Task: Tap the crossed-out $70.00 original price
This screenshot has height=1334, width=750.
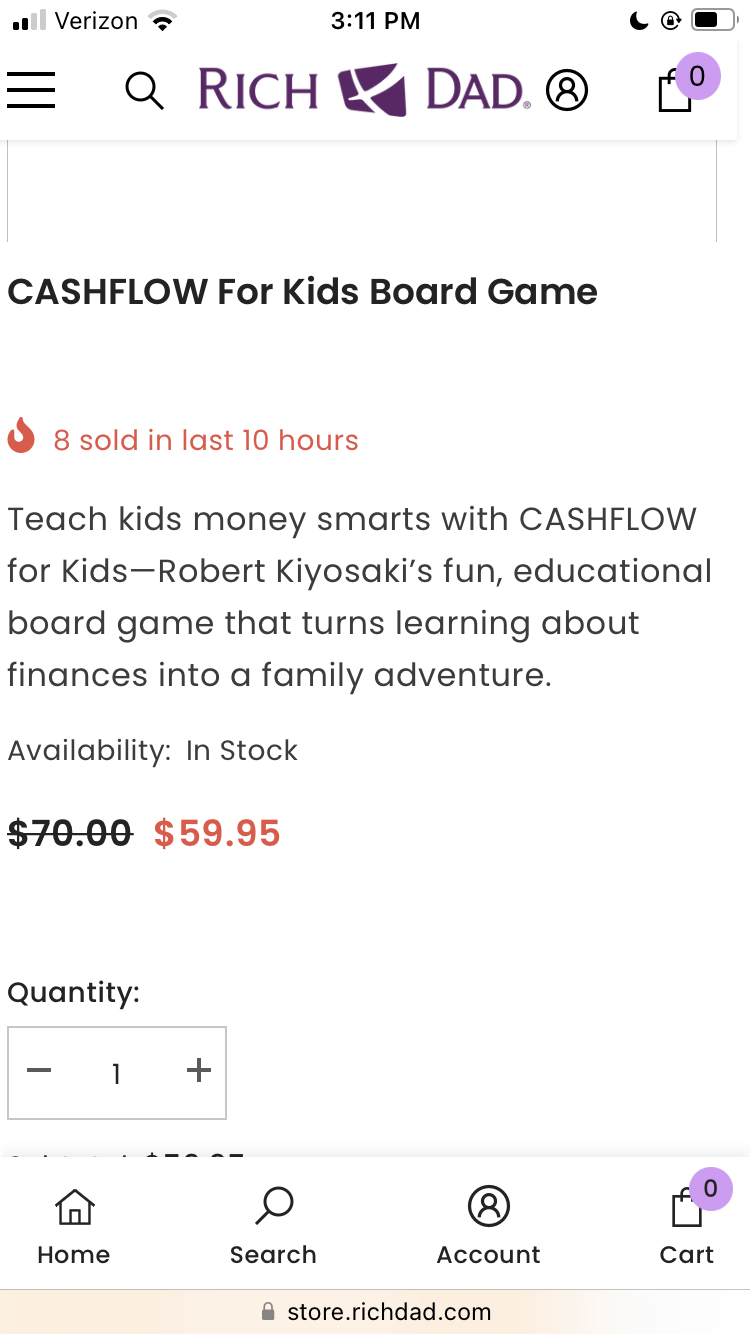Action: coord(70,833)
